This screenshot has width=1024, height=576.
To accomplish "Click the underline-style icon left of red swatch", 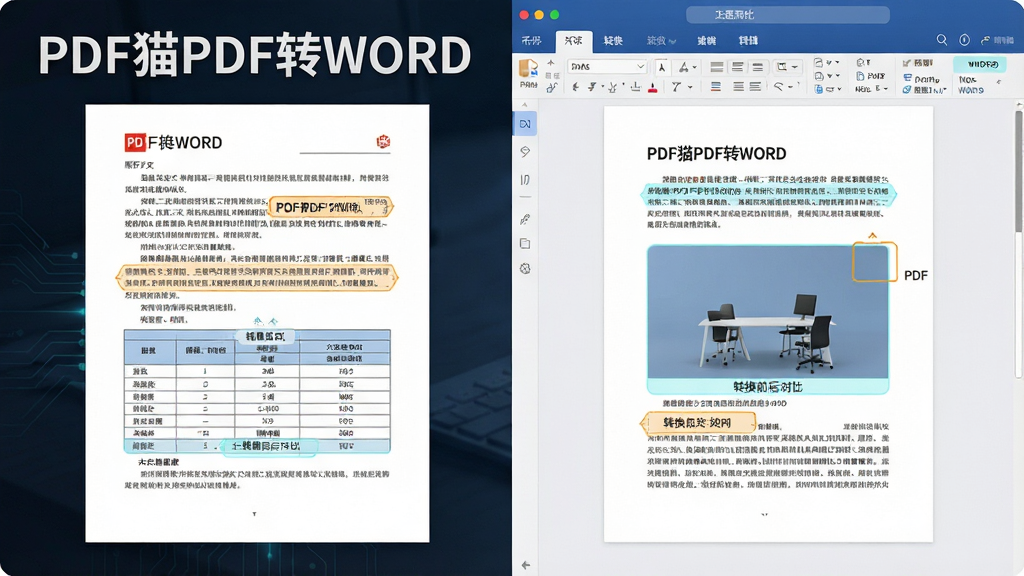I will (x=635, y=87).
